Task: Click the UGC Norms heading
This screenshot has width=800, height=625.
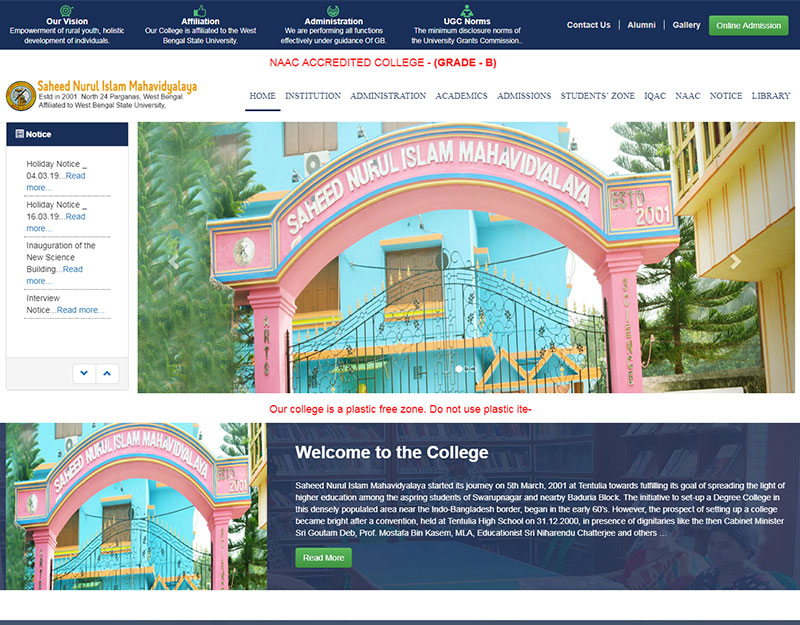Action: pyautogui.click(x=467, y=21)
